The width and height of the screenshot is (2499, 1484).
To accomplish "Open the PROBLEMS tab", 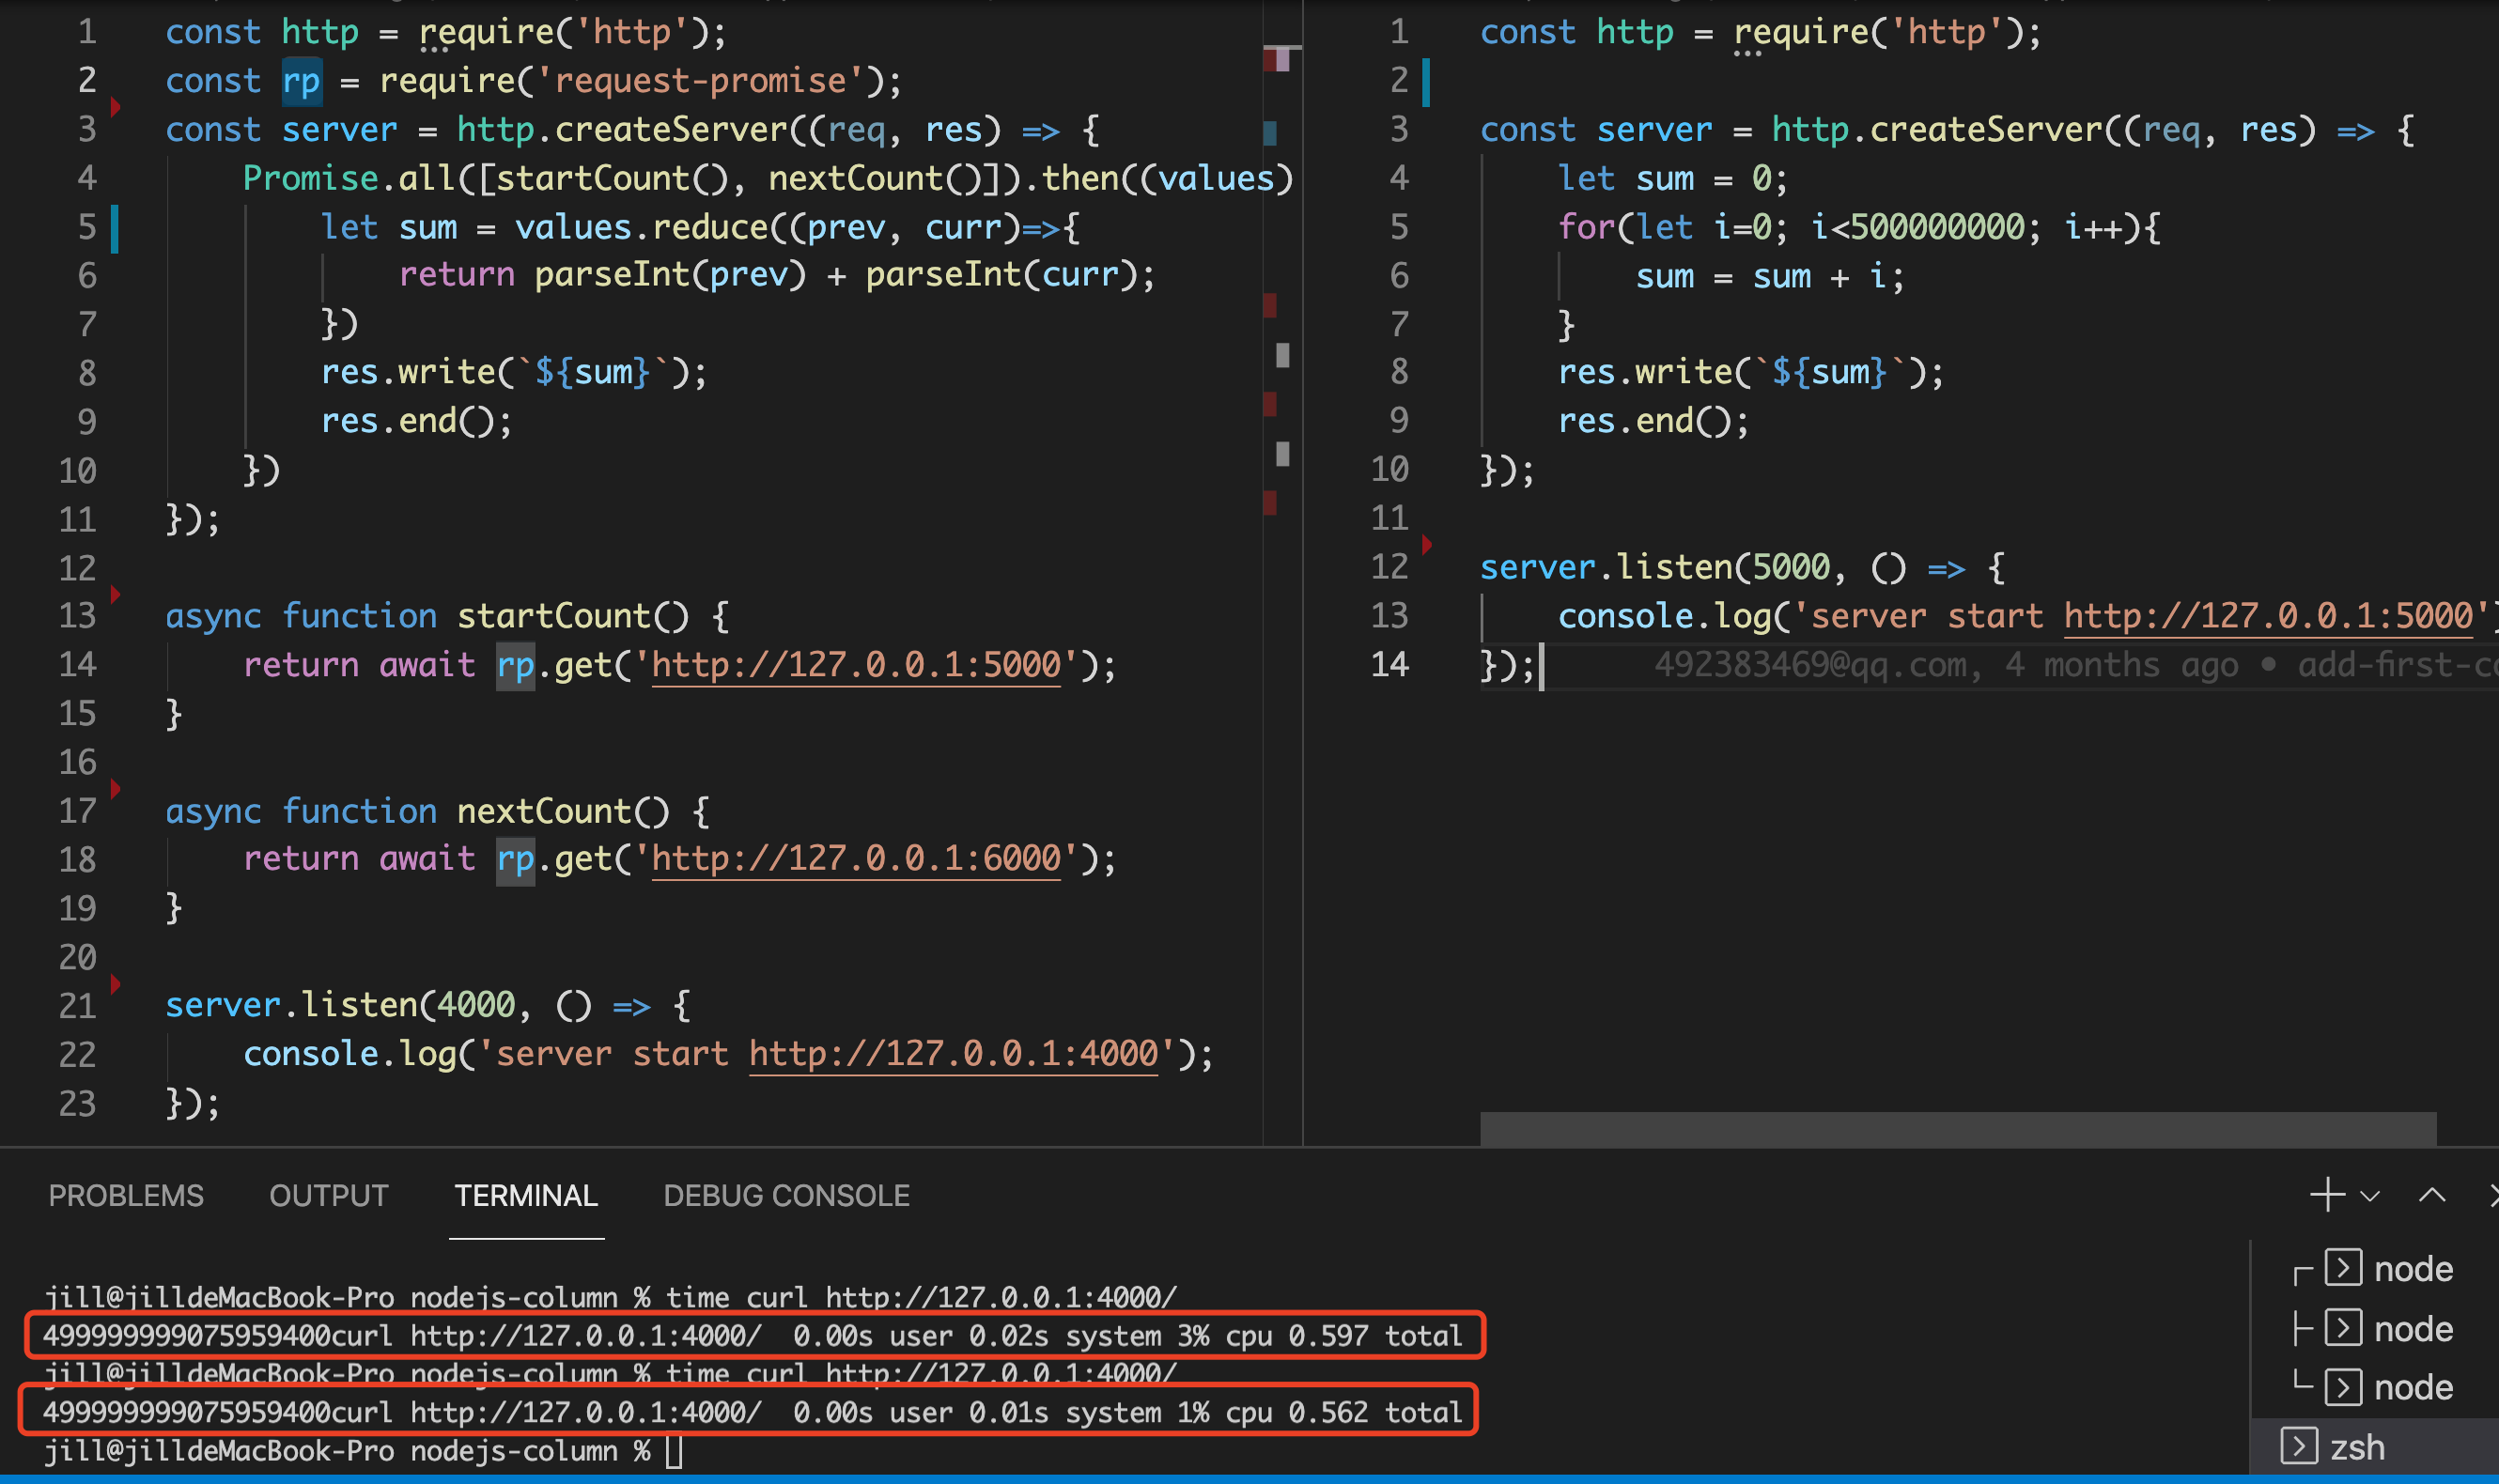I will 126,1195.
